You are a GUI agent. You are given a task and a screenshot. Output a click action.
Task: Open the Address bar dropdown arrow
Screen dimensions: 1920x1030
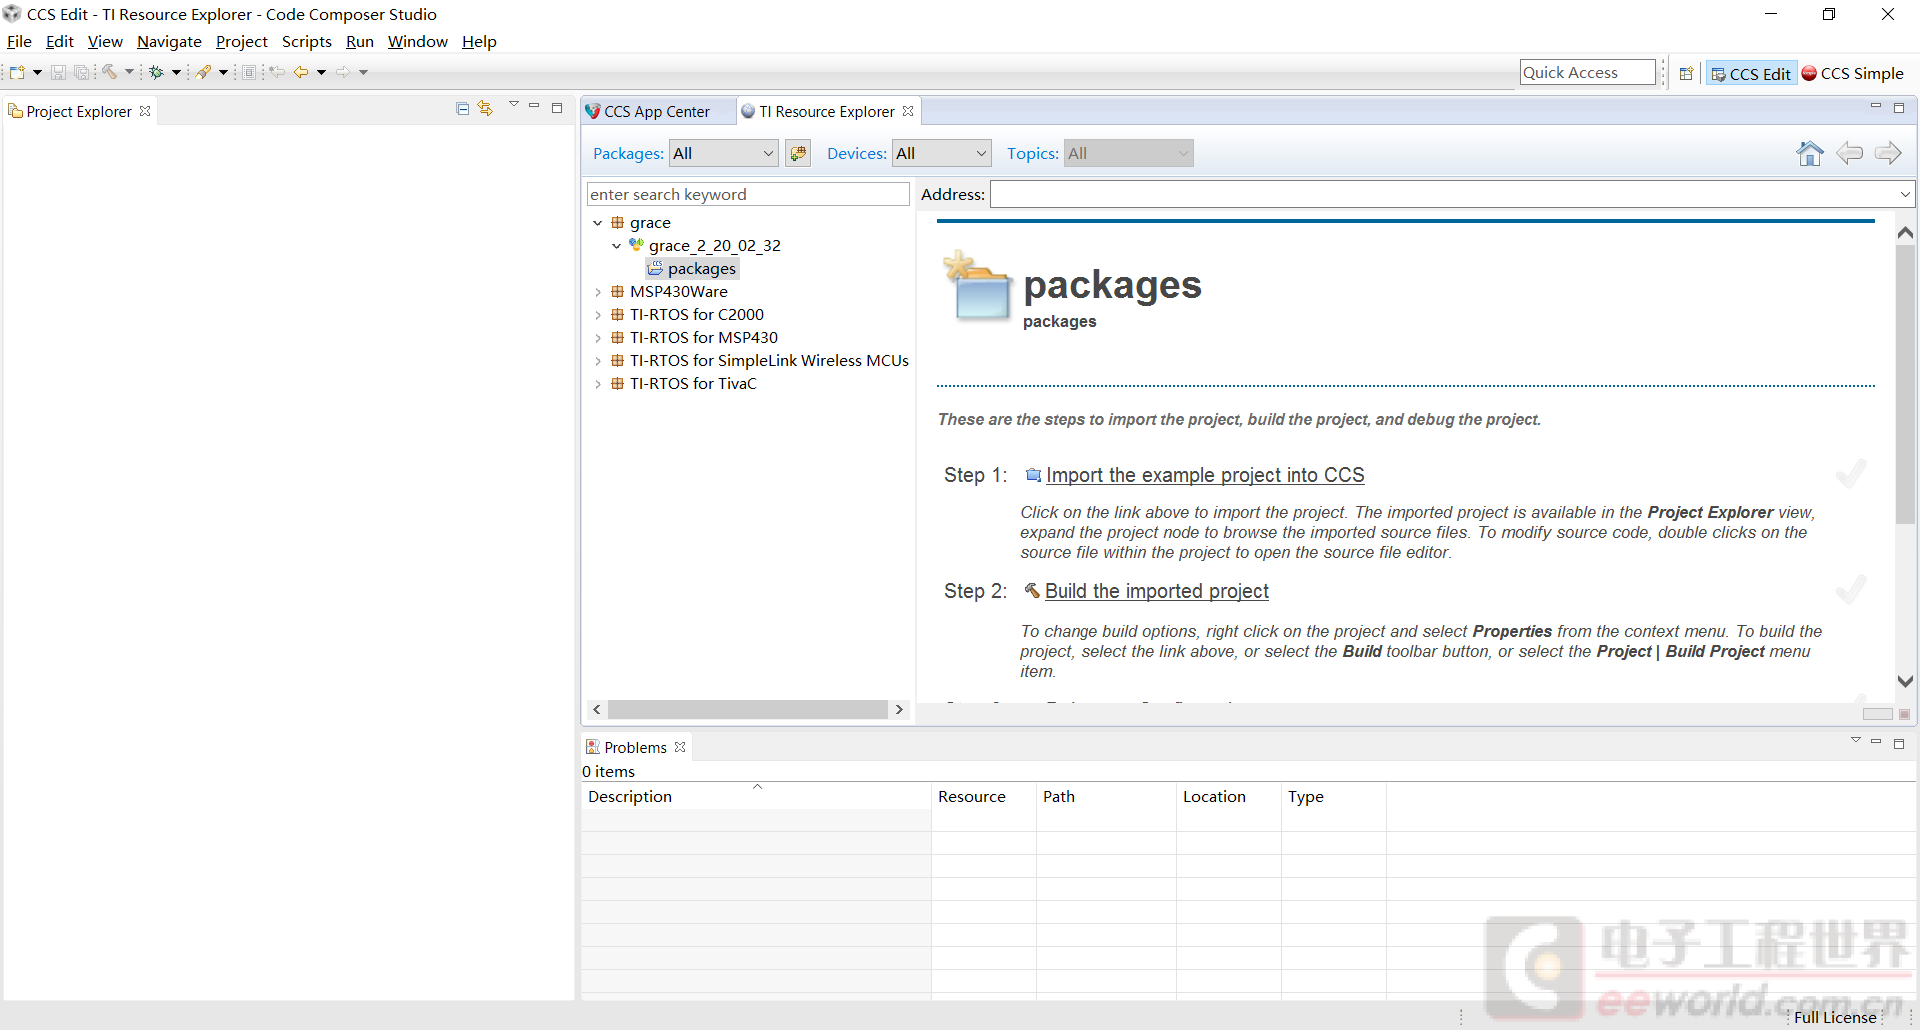point(1905,194)
